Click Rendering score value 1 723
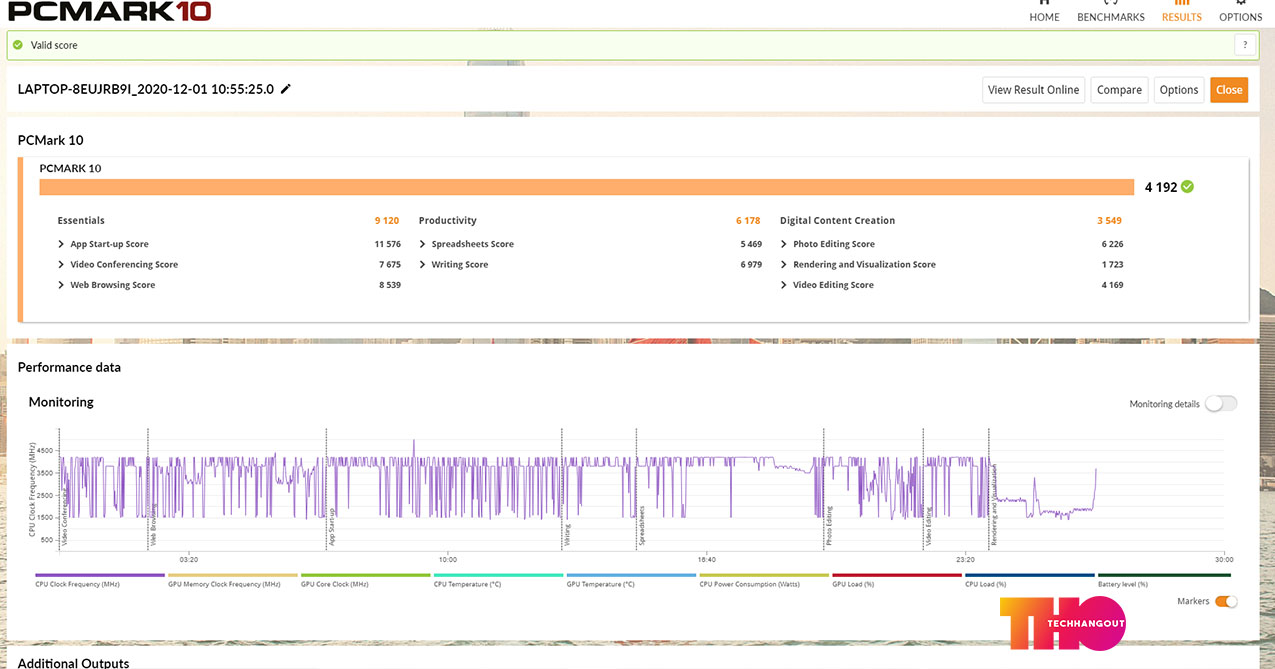This screenshot has width=1275, height=669. [x=1112, y=264]
